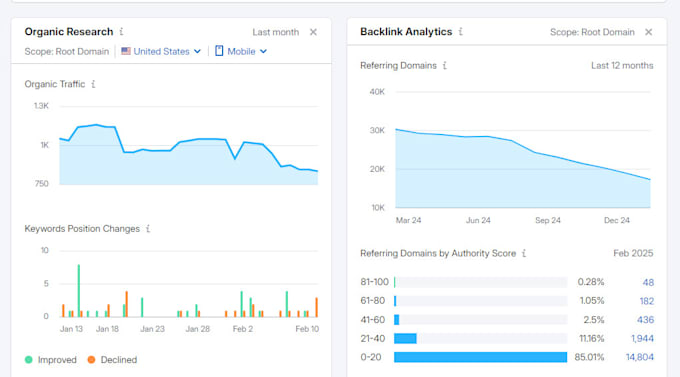Click the 61-80 authority score label
Viewport: 680px width, 377px height.
tap(373, 301)
